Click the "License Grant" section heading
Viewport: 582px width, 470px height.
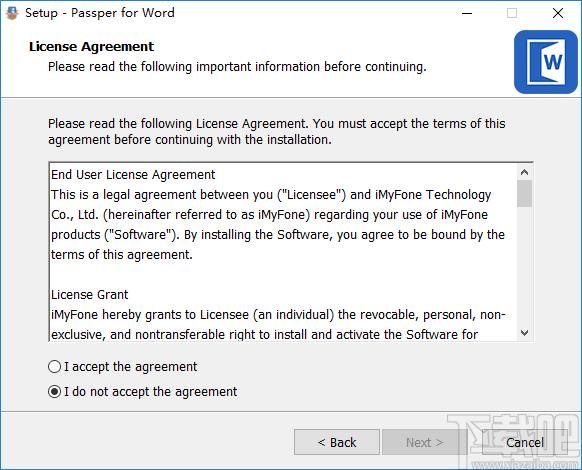click(x=89, y=294)
